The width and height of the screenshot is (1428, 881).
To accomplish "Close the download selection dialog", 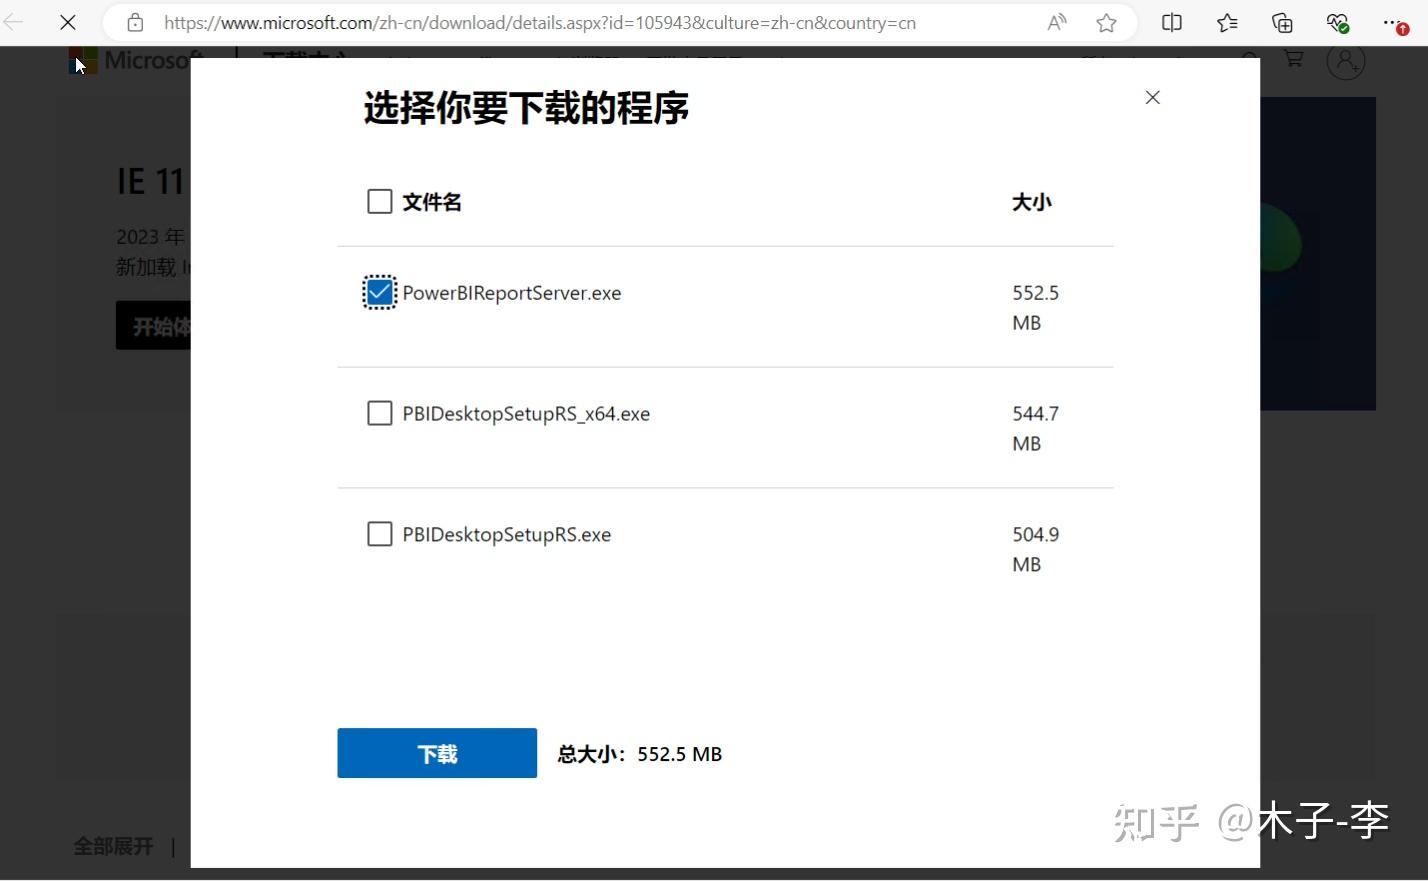I will click(x=1152, y=97).
